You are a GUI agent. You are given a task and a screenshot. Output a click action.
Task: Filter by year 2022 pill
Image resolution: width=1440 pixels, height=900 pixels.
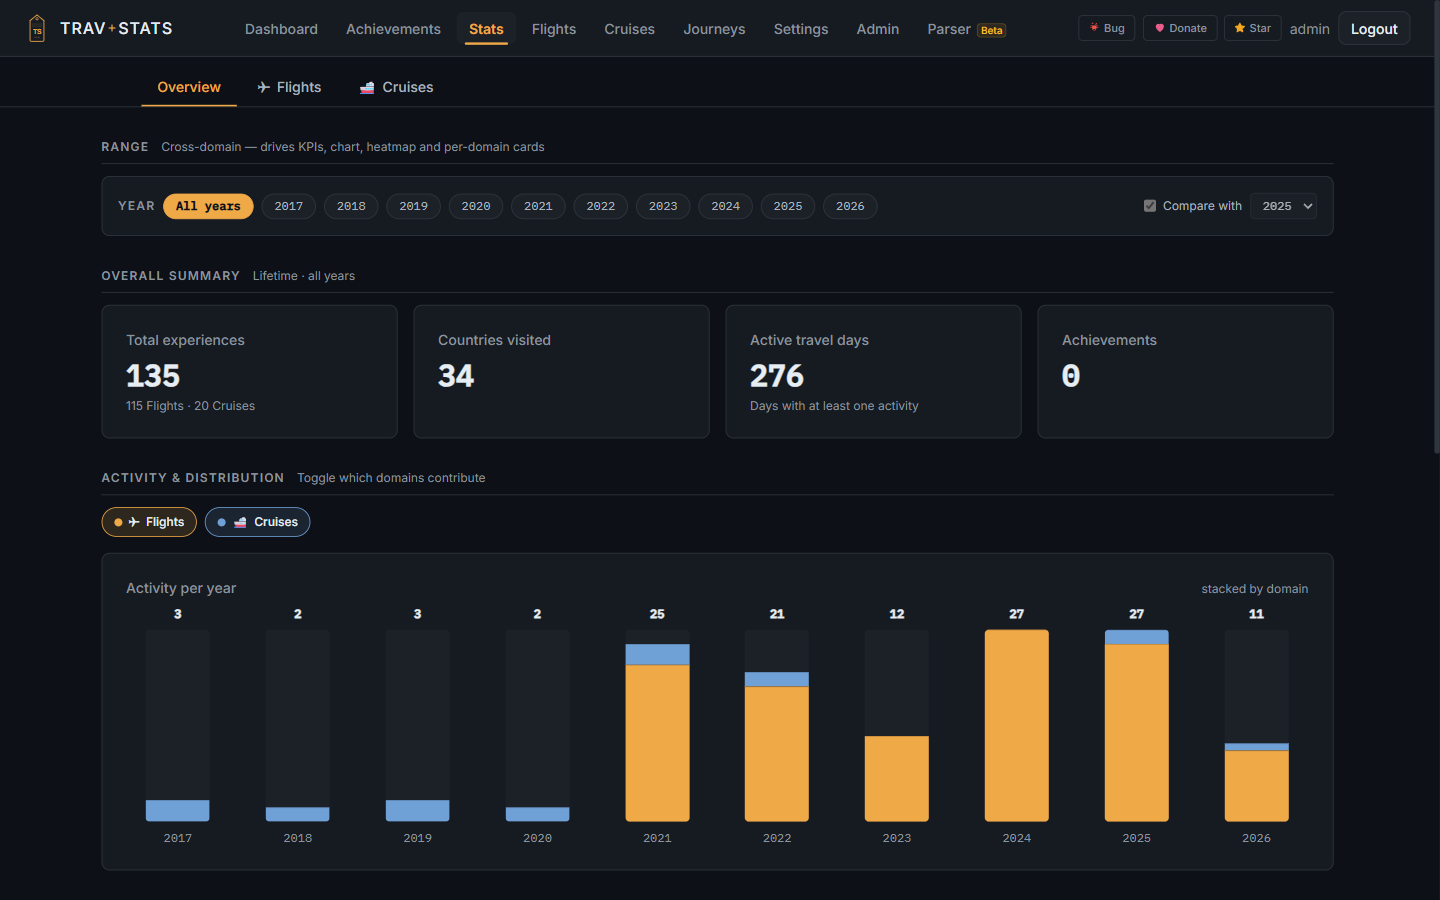(x=601, y=206)
